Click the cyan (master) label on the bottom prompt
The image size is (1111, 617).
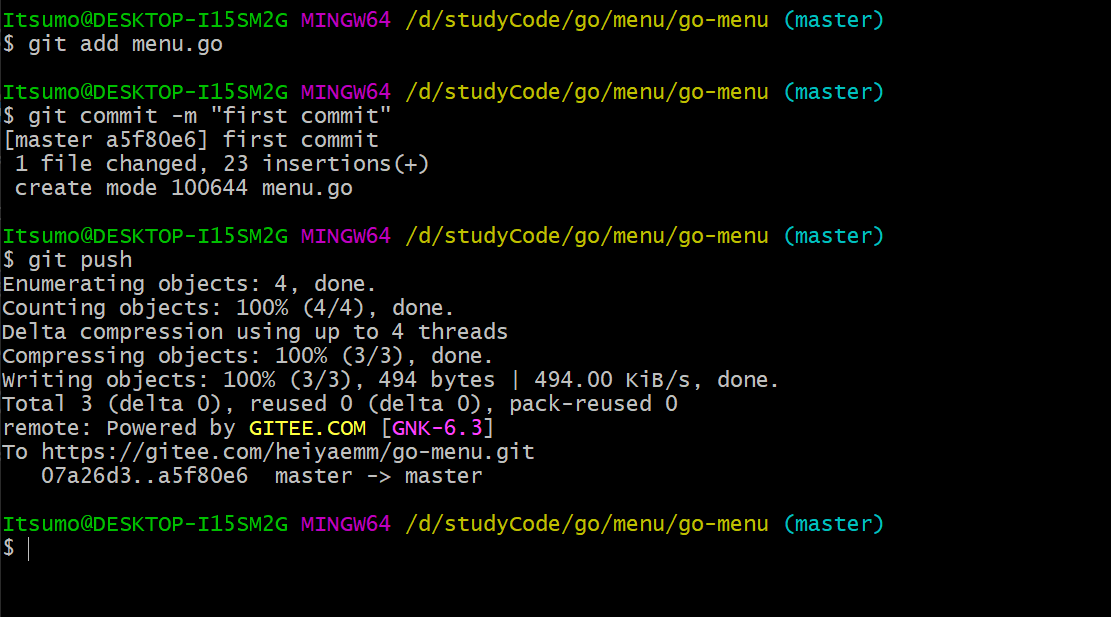tap(834, 524)
